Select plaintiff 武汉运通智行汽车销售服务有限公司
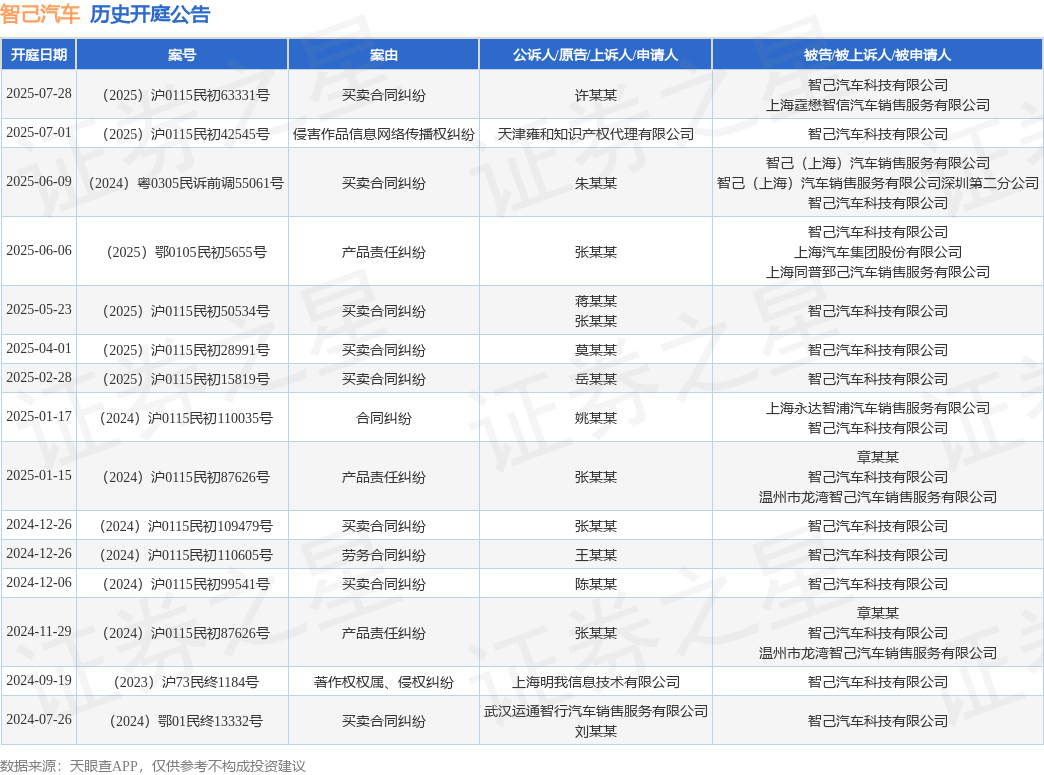This screenshot has height=775, width=1044. 595,711
